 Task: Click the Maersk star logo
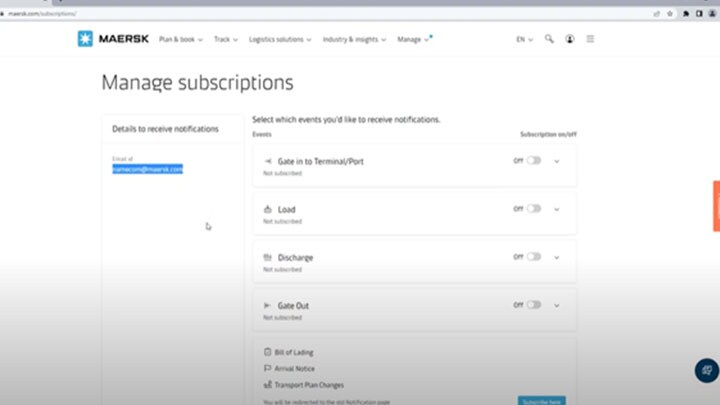point(85,39)
